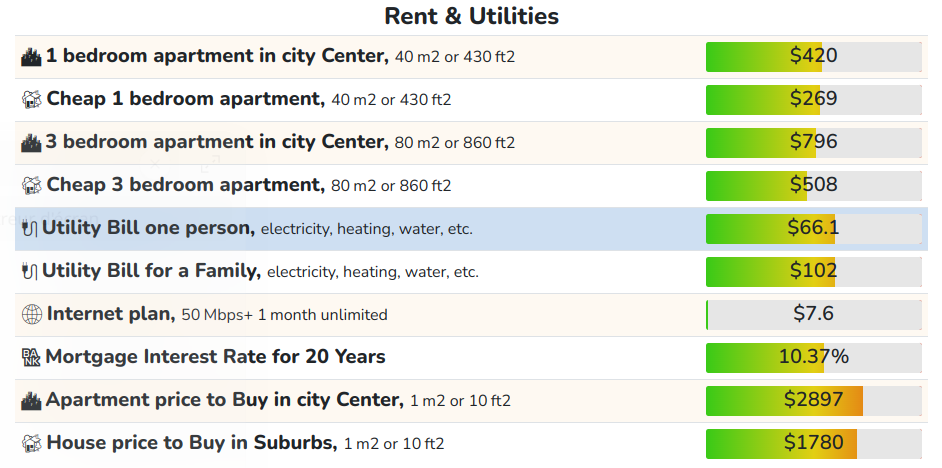Image resolution: width=942 pixels, height=468 pixels.
Task: Click the $7.6 internet plan bar
Action: click(x=813, y=314)
